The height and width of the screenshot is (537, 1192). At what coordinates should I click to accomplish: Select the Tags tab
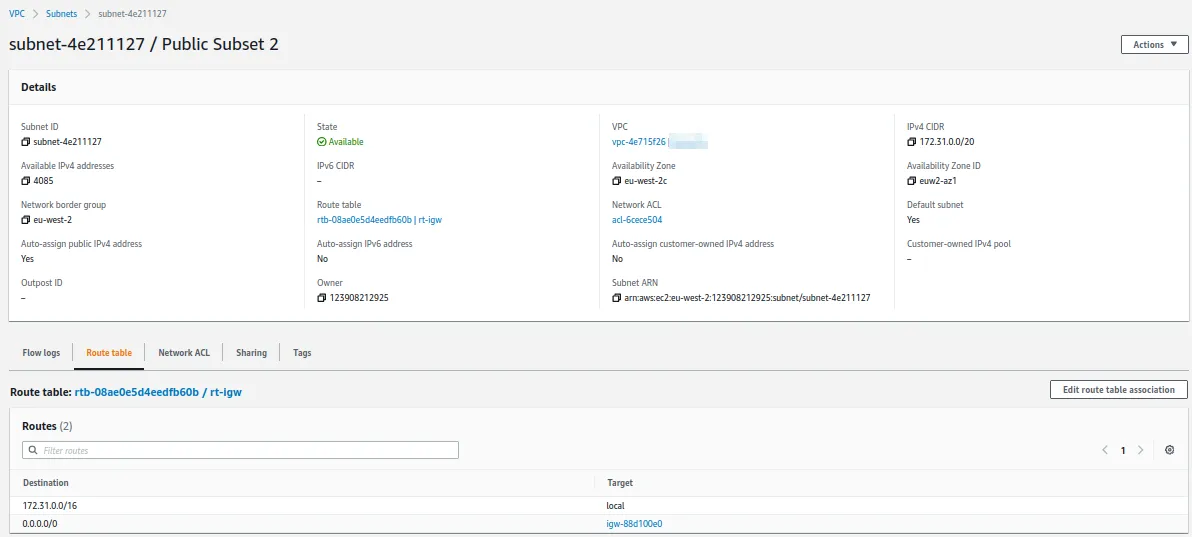pos(302,353)
